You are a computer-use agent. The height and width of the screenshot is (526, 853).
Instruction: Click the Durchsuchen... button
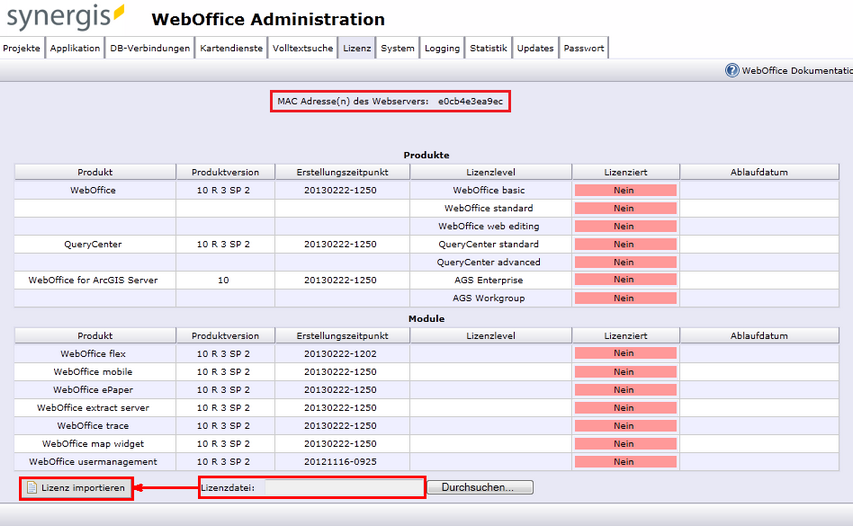(x=480, y=487)
